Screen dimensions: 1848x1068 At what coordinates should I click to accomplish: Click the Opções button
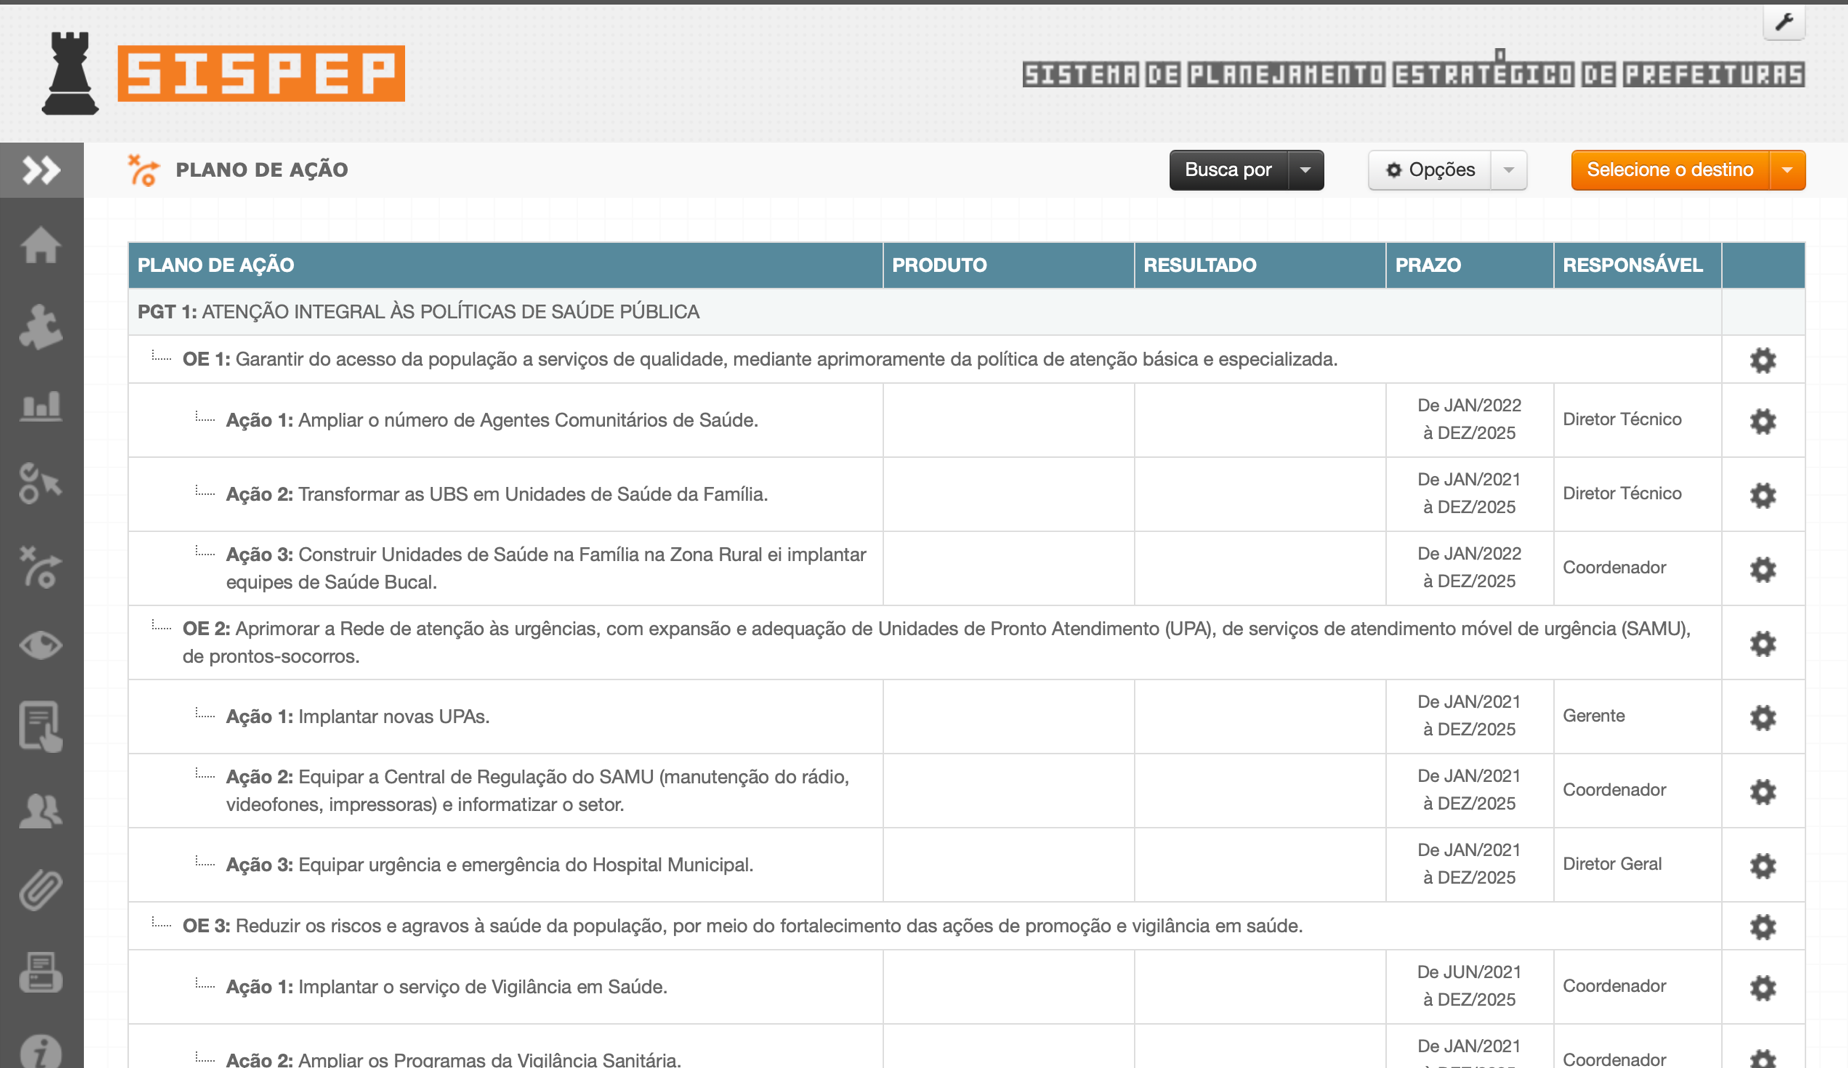1430,170
